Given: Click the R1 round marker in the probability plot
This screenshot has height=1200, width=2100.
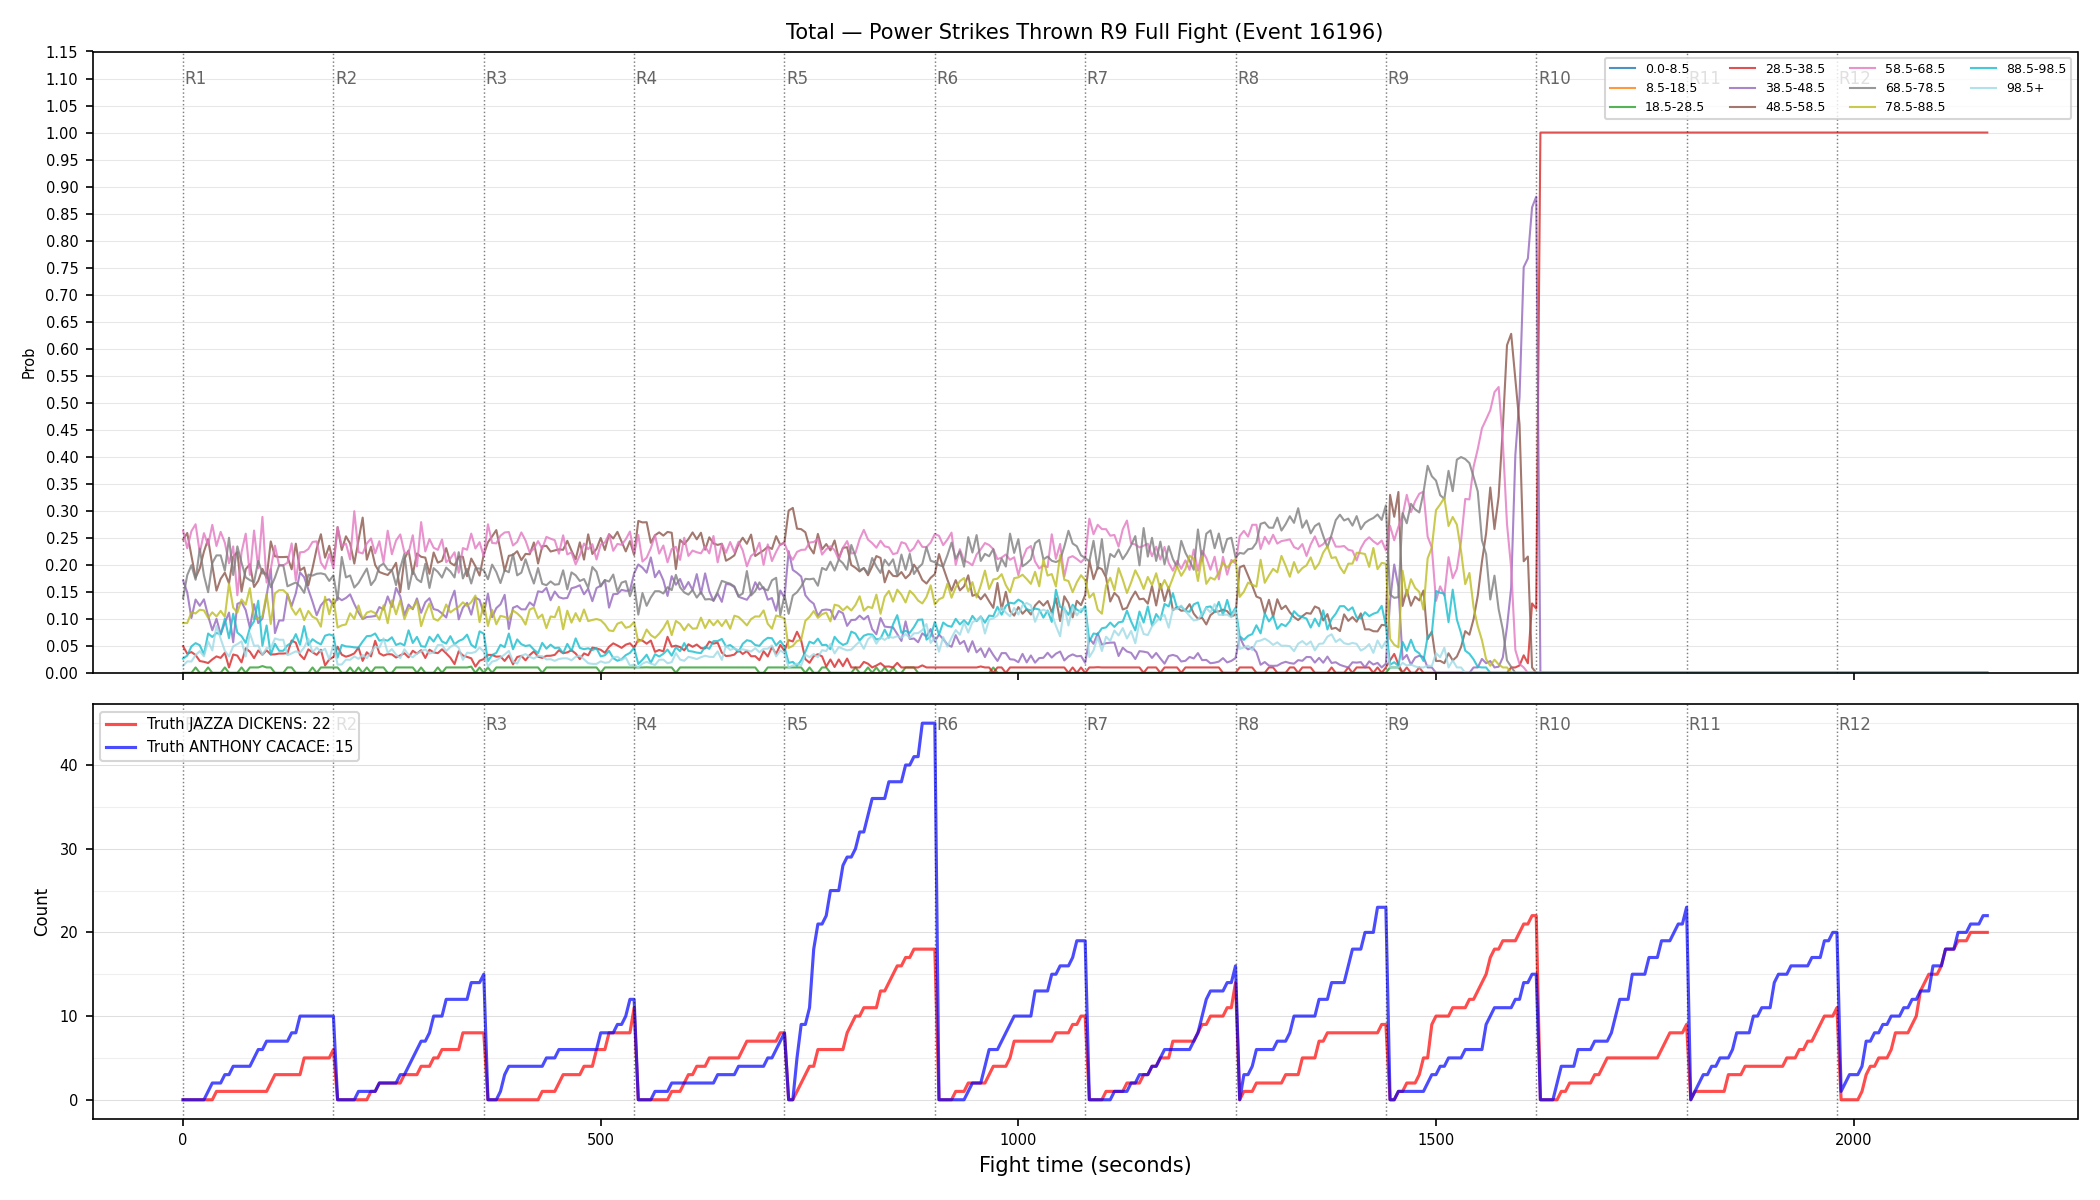Looking at the screenshot, I should 195,78.
